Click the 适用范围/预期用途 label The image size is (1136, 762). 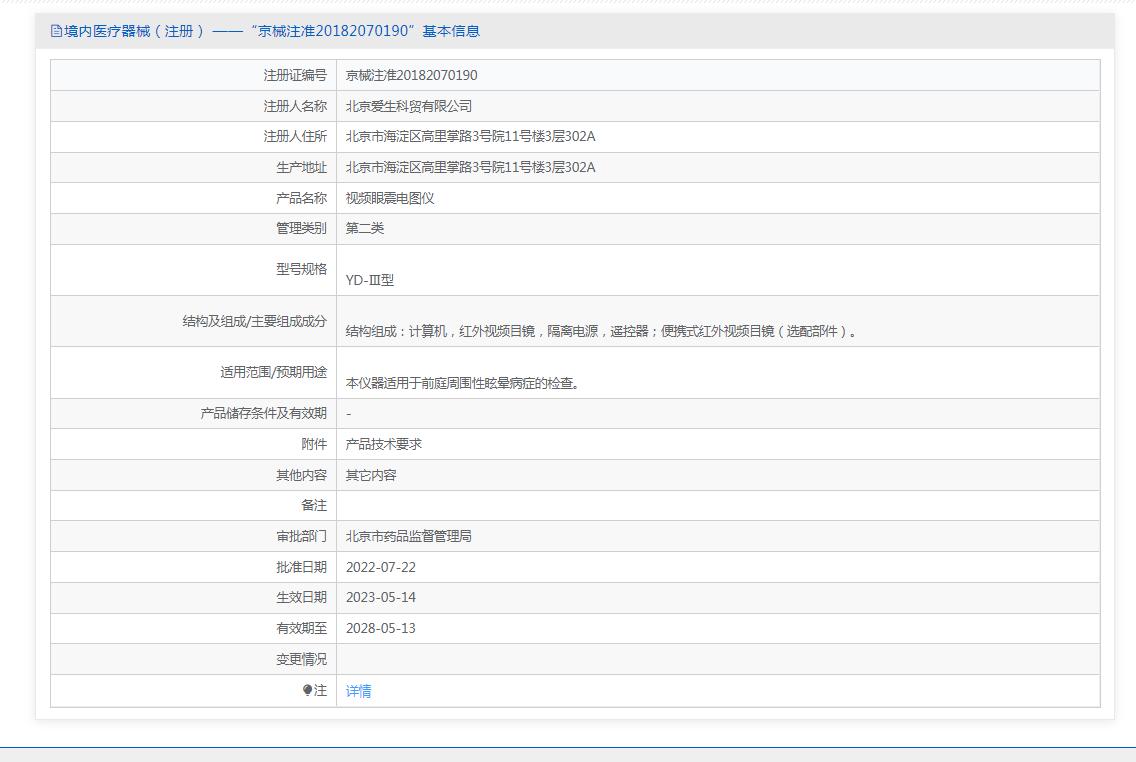273,372
